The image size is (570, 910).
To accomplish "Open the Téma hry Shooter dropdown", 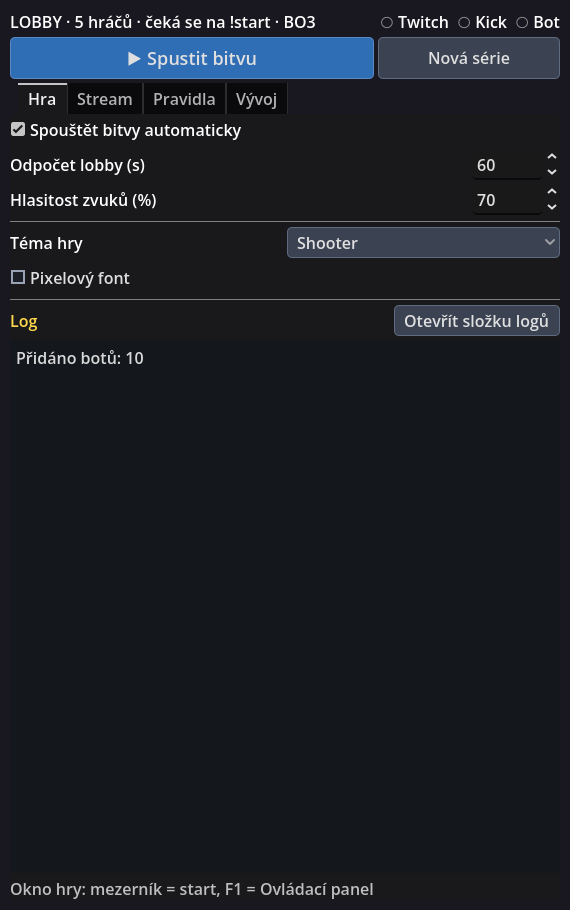I will (x=423, y=243).
